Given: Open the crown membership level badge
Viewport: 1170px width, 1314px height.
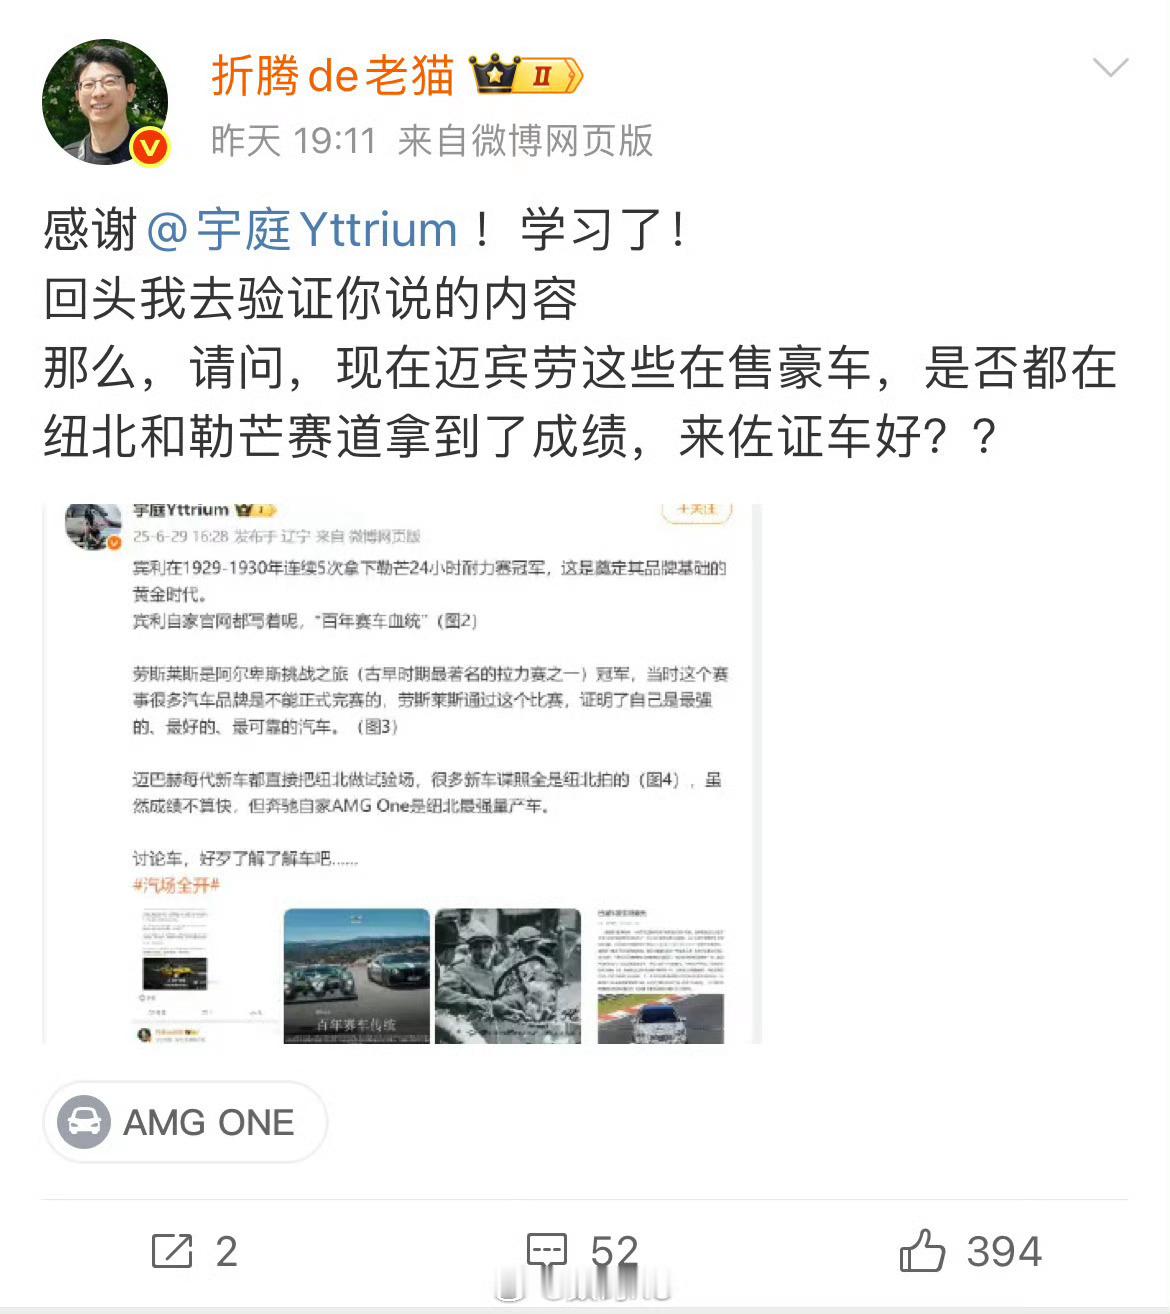Looking at the screenshot, I should 526,75.
